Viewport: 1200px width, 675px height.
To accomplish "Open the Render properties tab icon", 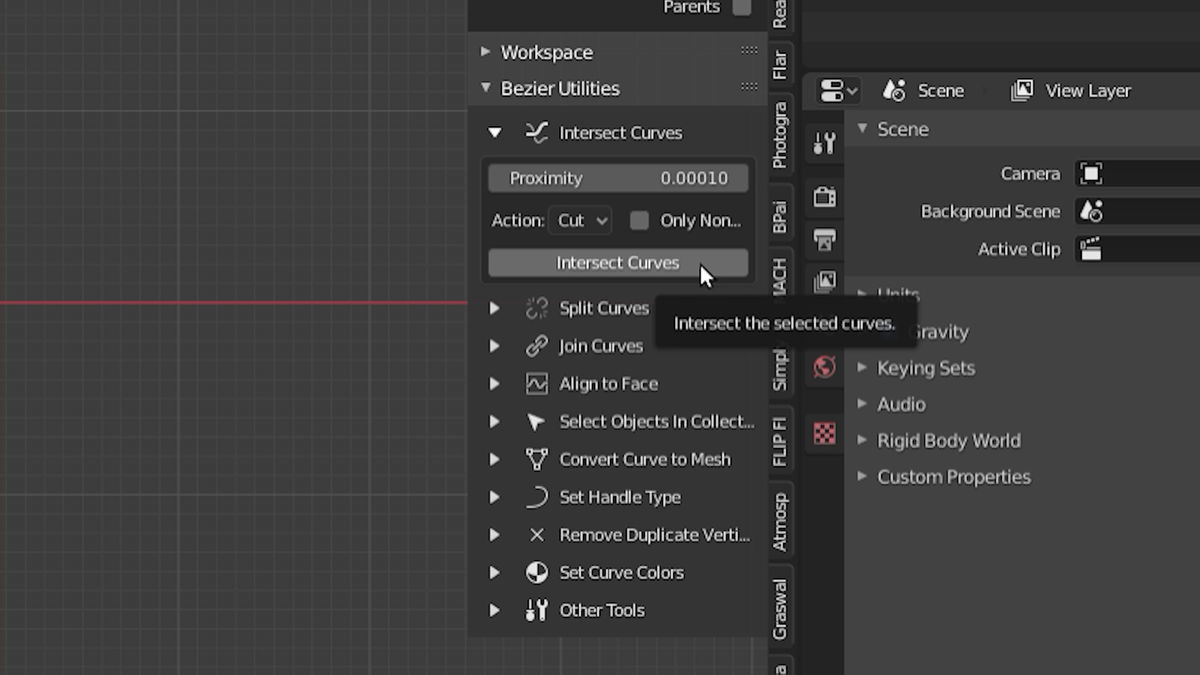I will (x=824, y=197).
